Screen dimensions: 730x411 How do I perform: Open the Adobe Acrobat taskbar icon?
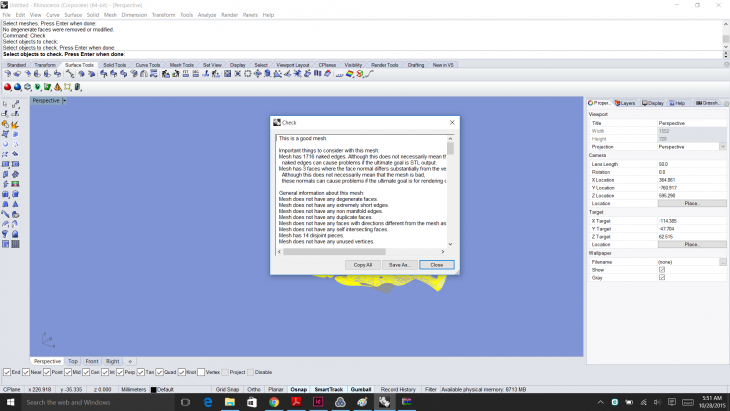click(297, 402)
